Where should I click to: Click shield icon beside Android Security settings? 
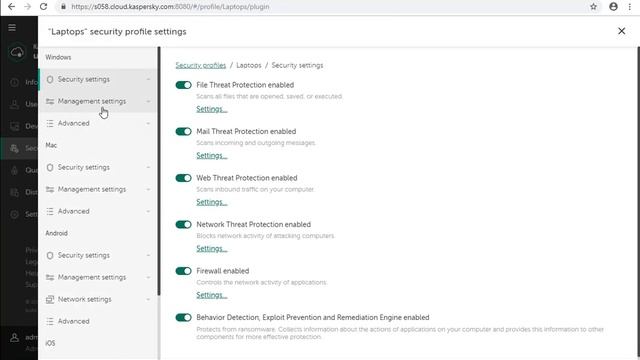pos(50,256)
